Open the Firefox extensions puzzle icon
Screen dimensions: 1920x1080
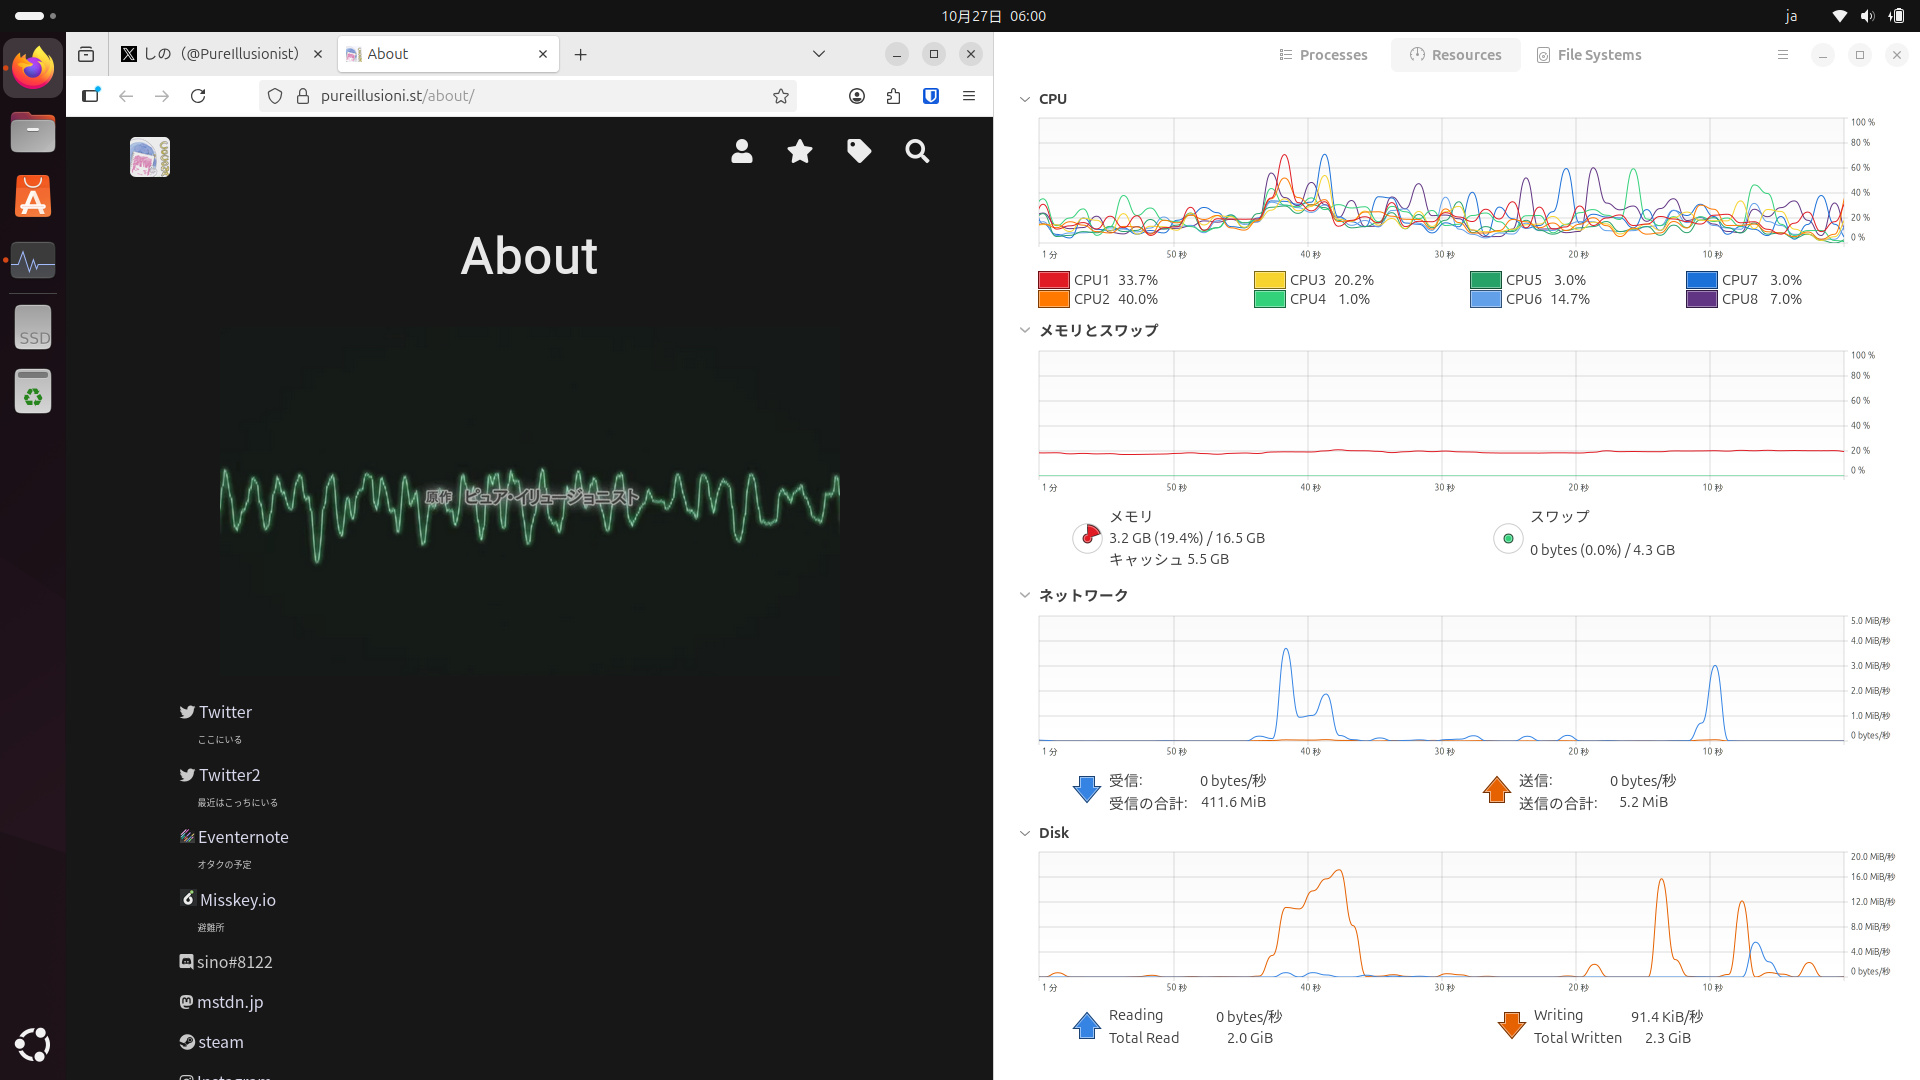[893, 96]
